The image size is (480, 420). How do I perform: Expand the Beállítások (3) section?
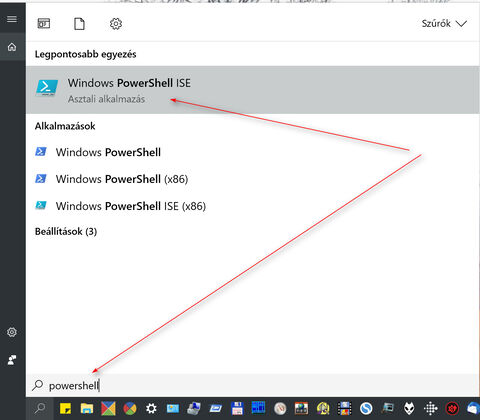coord(66,231)
